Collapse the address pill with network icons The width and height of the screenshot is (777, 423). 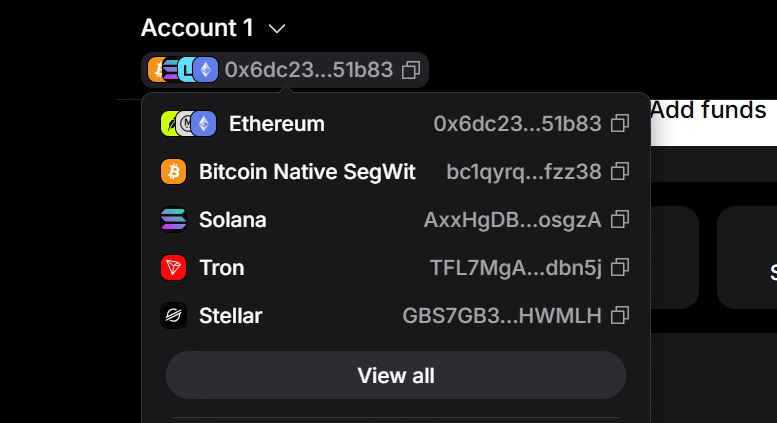pos(285,70)
